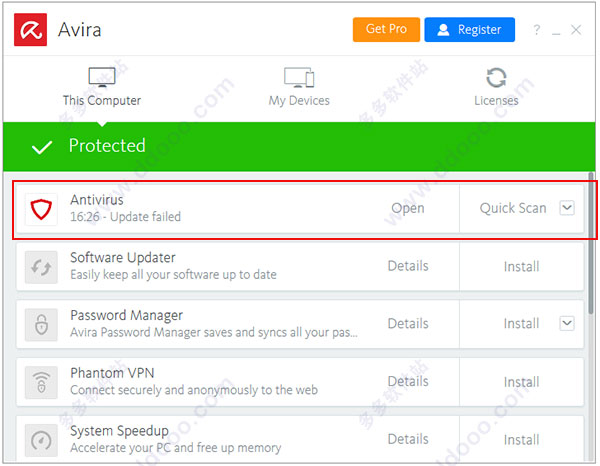View Software Updater Details
The height and width of the screenshot is (466, 600).
point(408,266)
